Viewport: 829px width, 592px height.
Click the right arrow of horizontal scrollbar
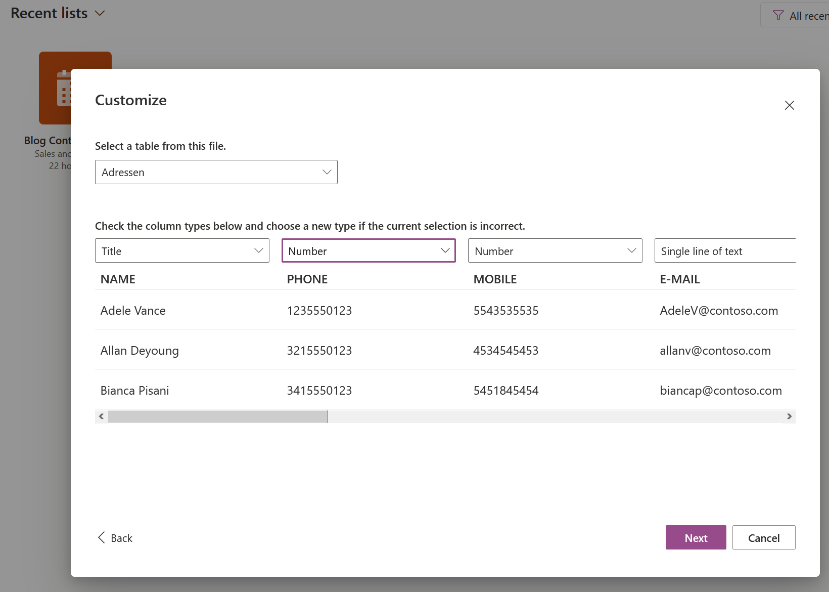[x=789, y=417]
